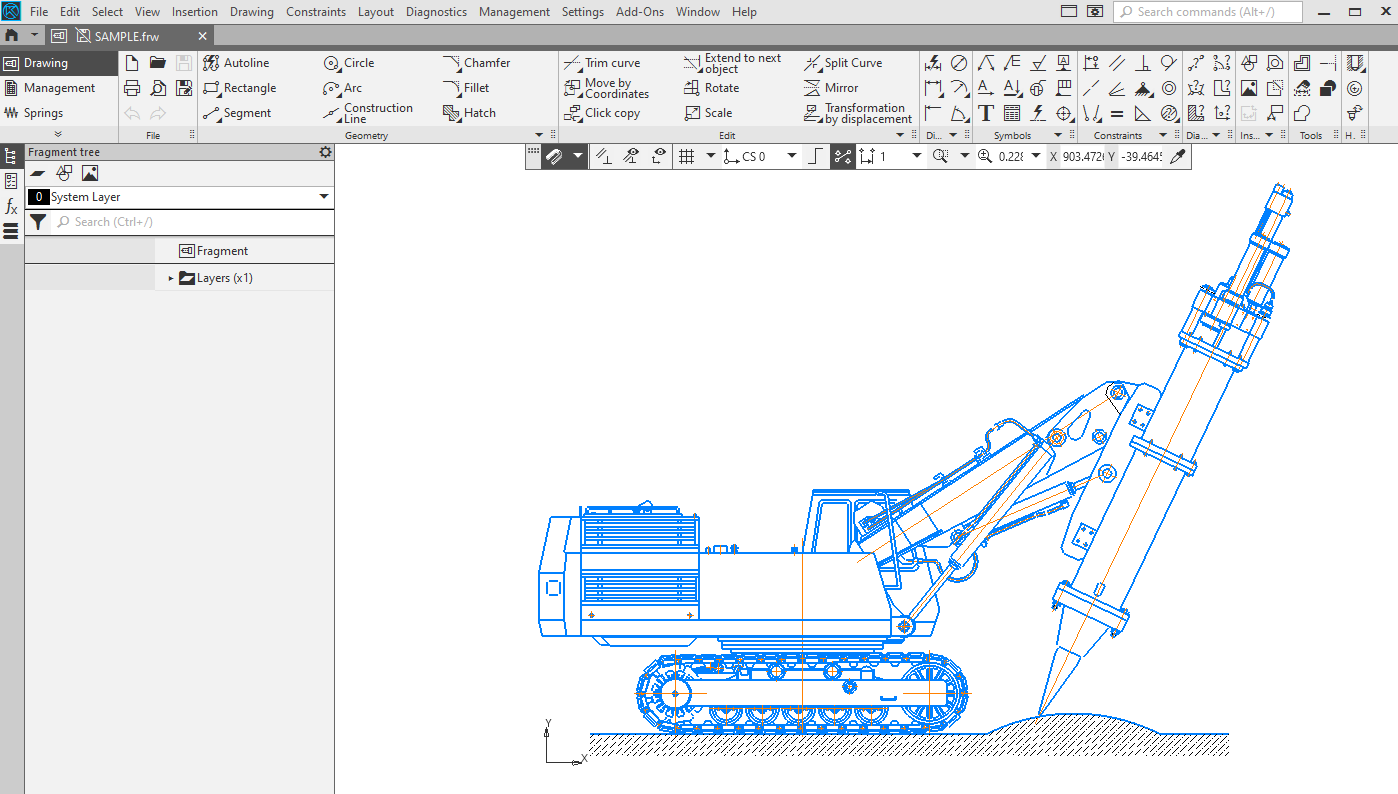Toggle the snaps magnet button

point(555,156)
